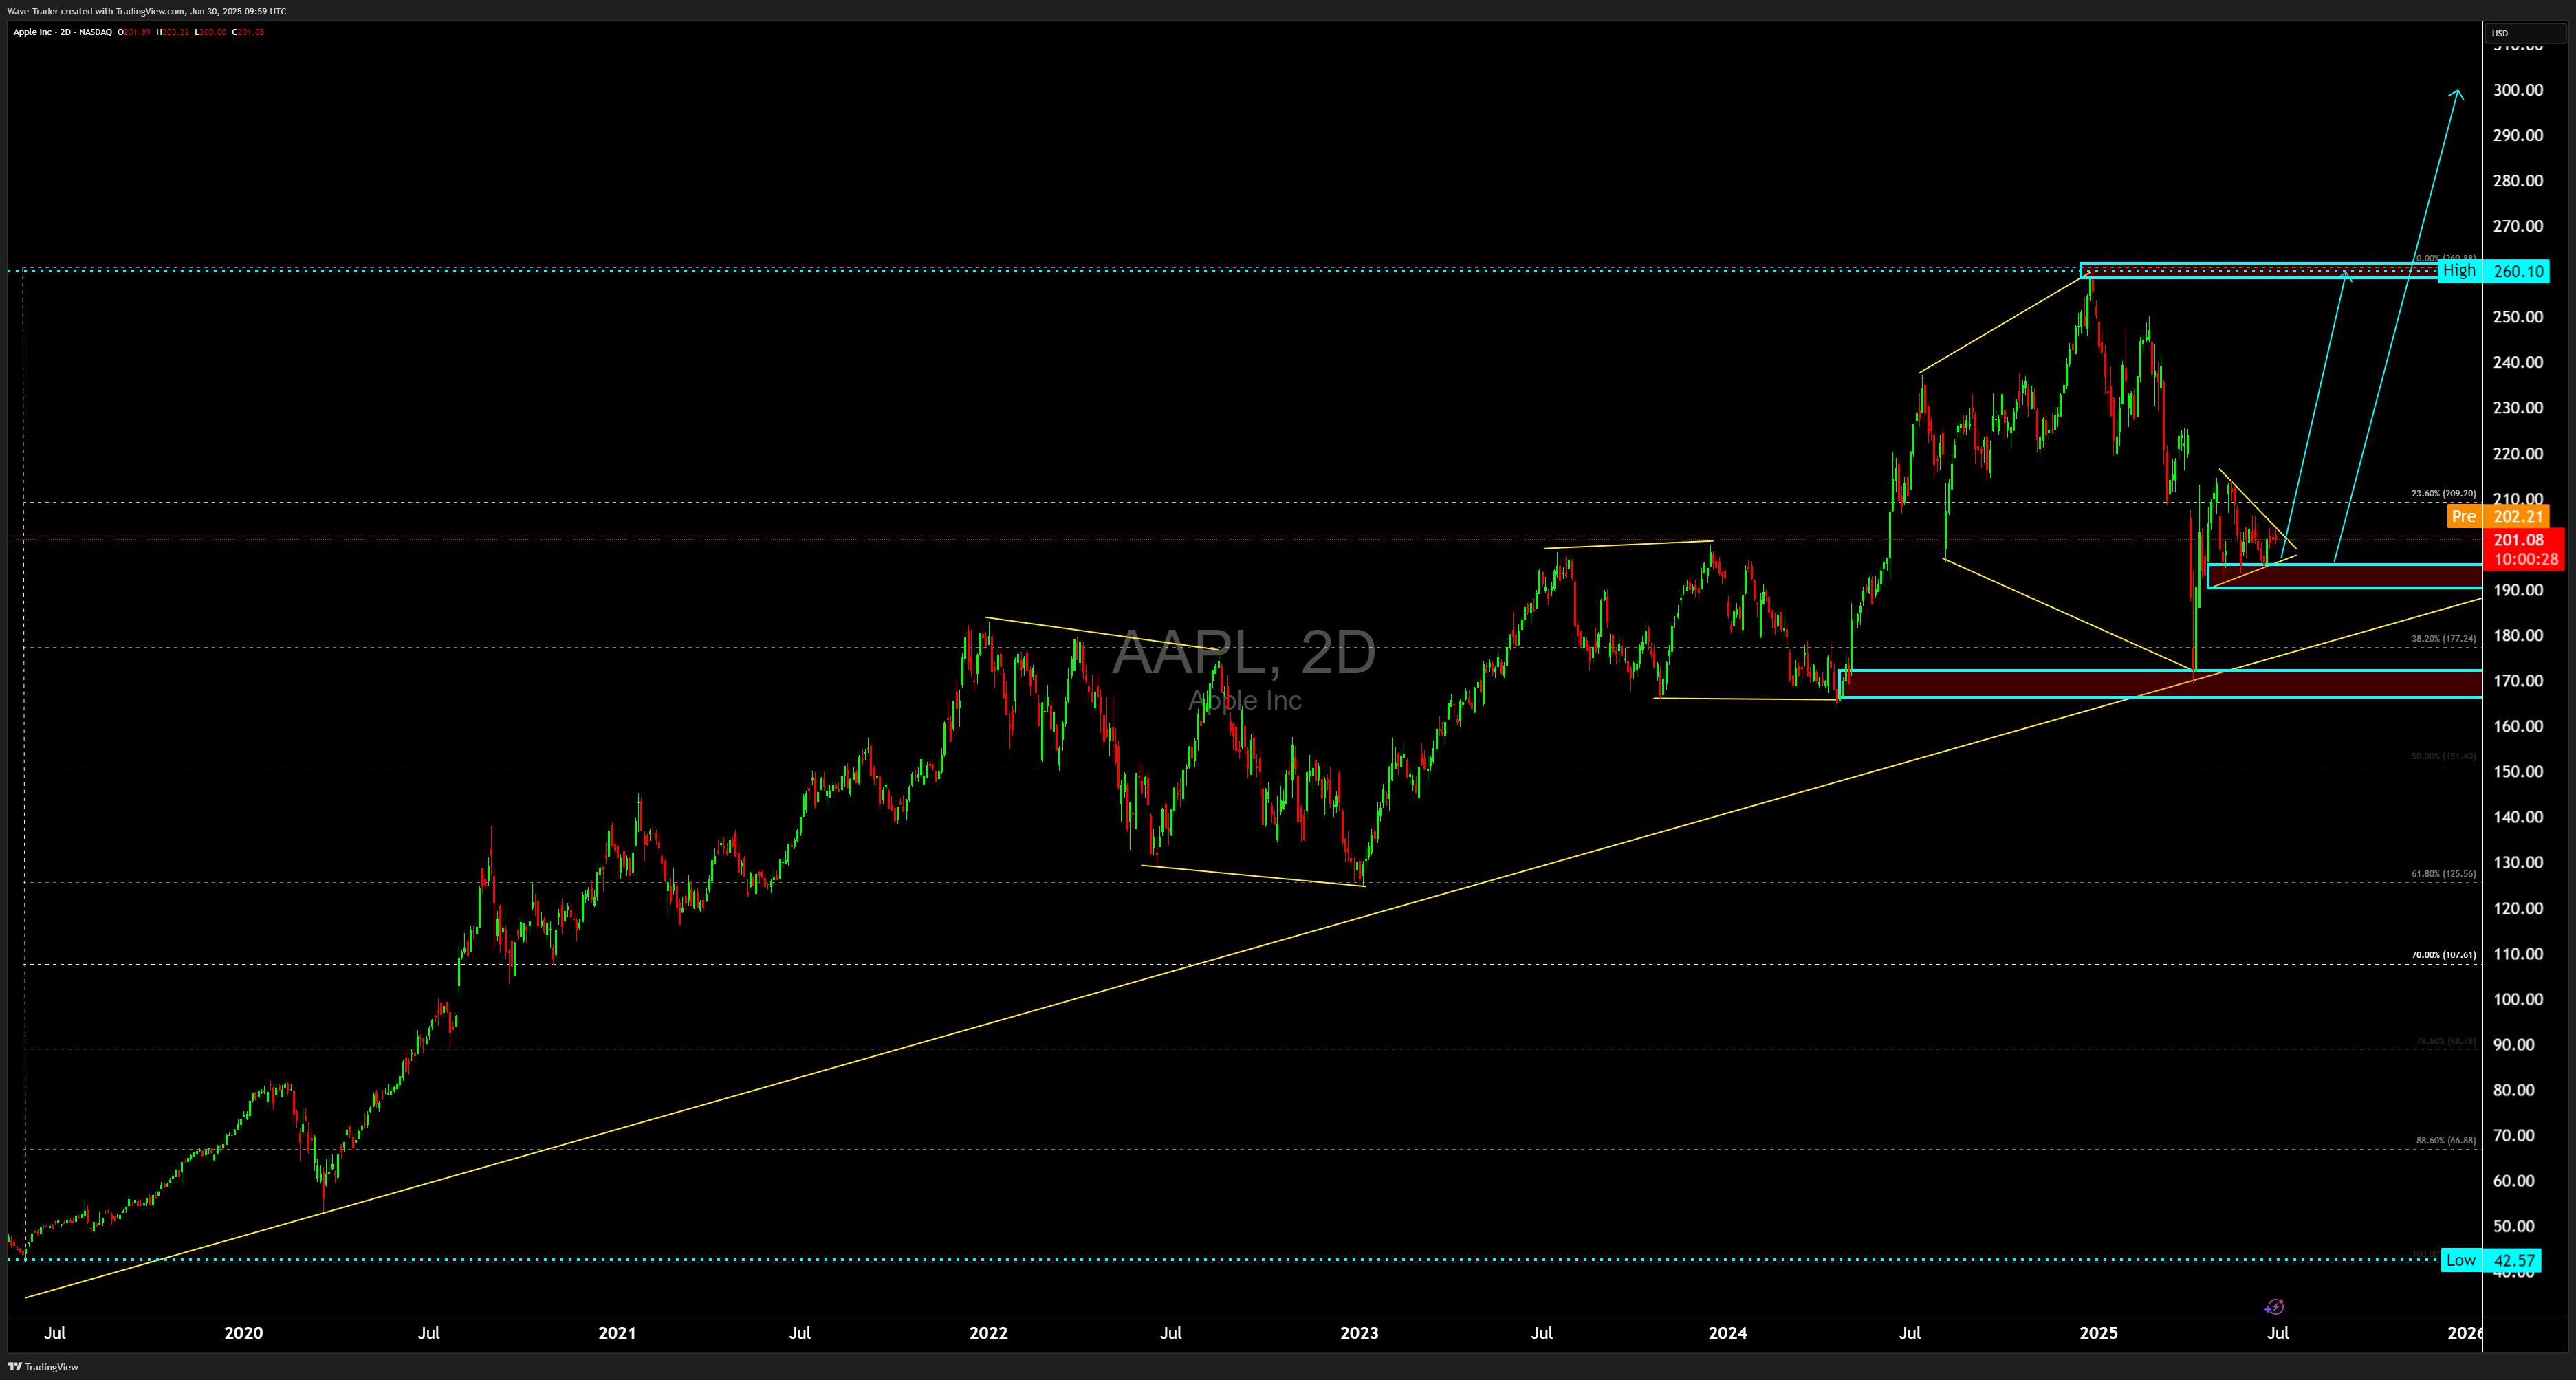
Task: Click the NASDAQ exchange label
Action: pyautogui.click(x=96, y=32)
